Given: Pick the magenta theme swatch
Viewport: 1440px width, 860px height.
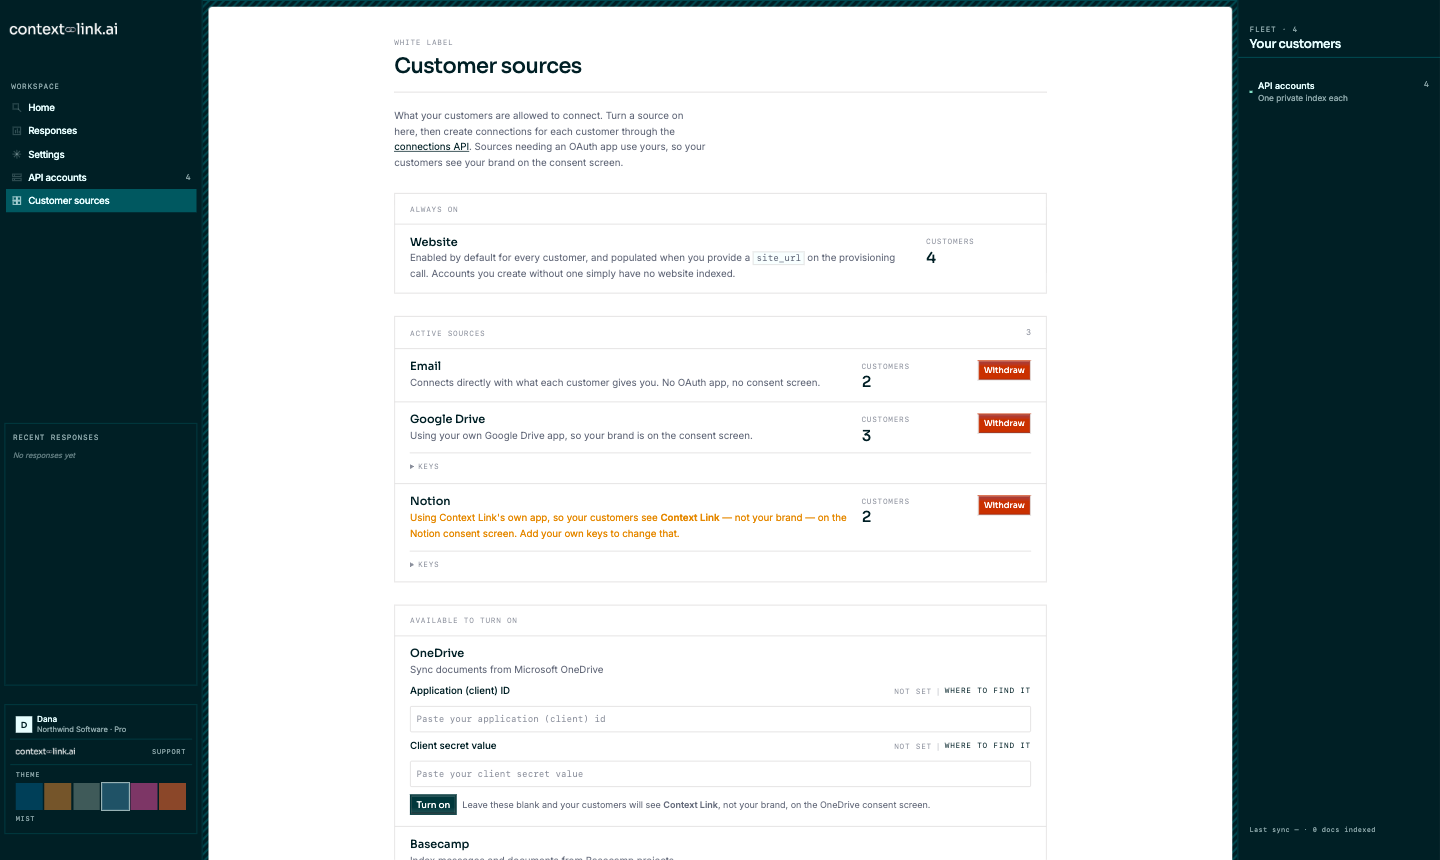Looking at the screenshot, I should coord(144,796).
